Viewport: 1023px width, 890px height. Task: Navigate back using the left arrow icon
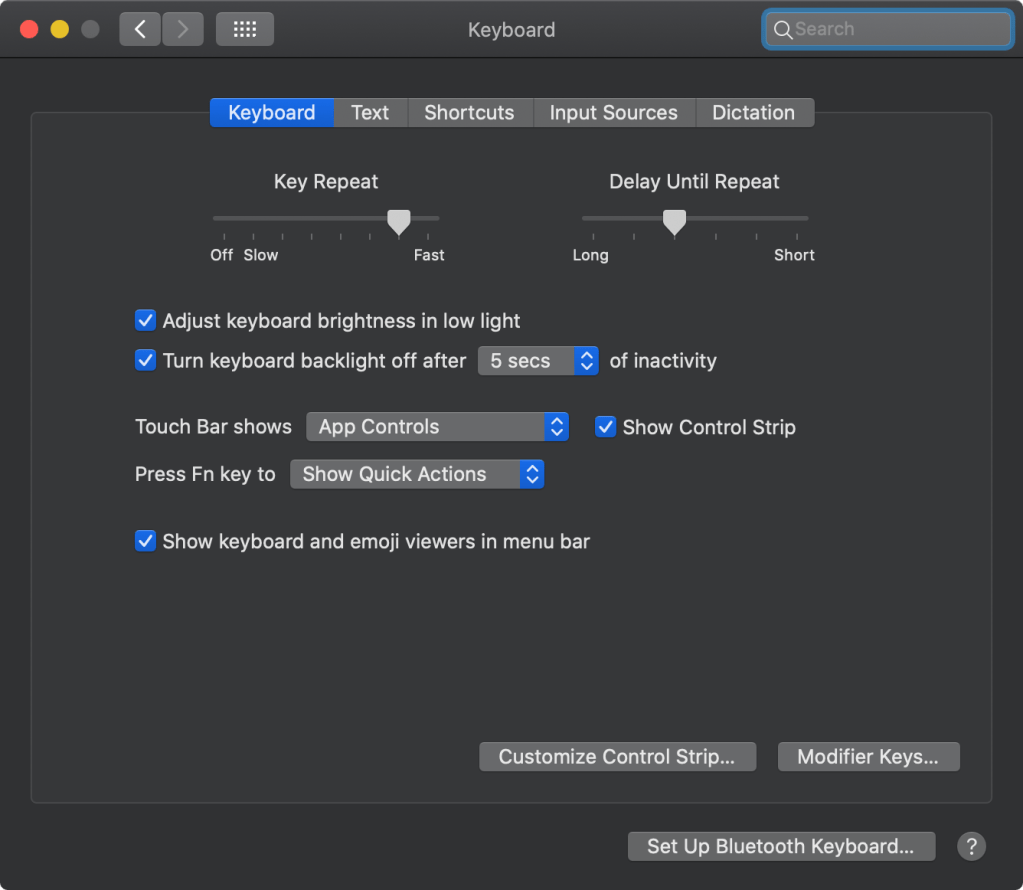pyautogui.click(x=139, y=29)
